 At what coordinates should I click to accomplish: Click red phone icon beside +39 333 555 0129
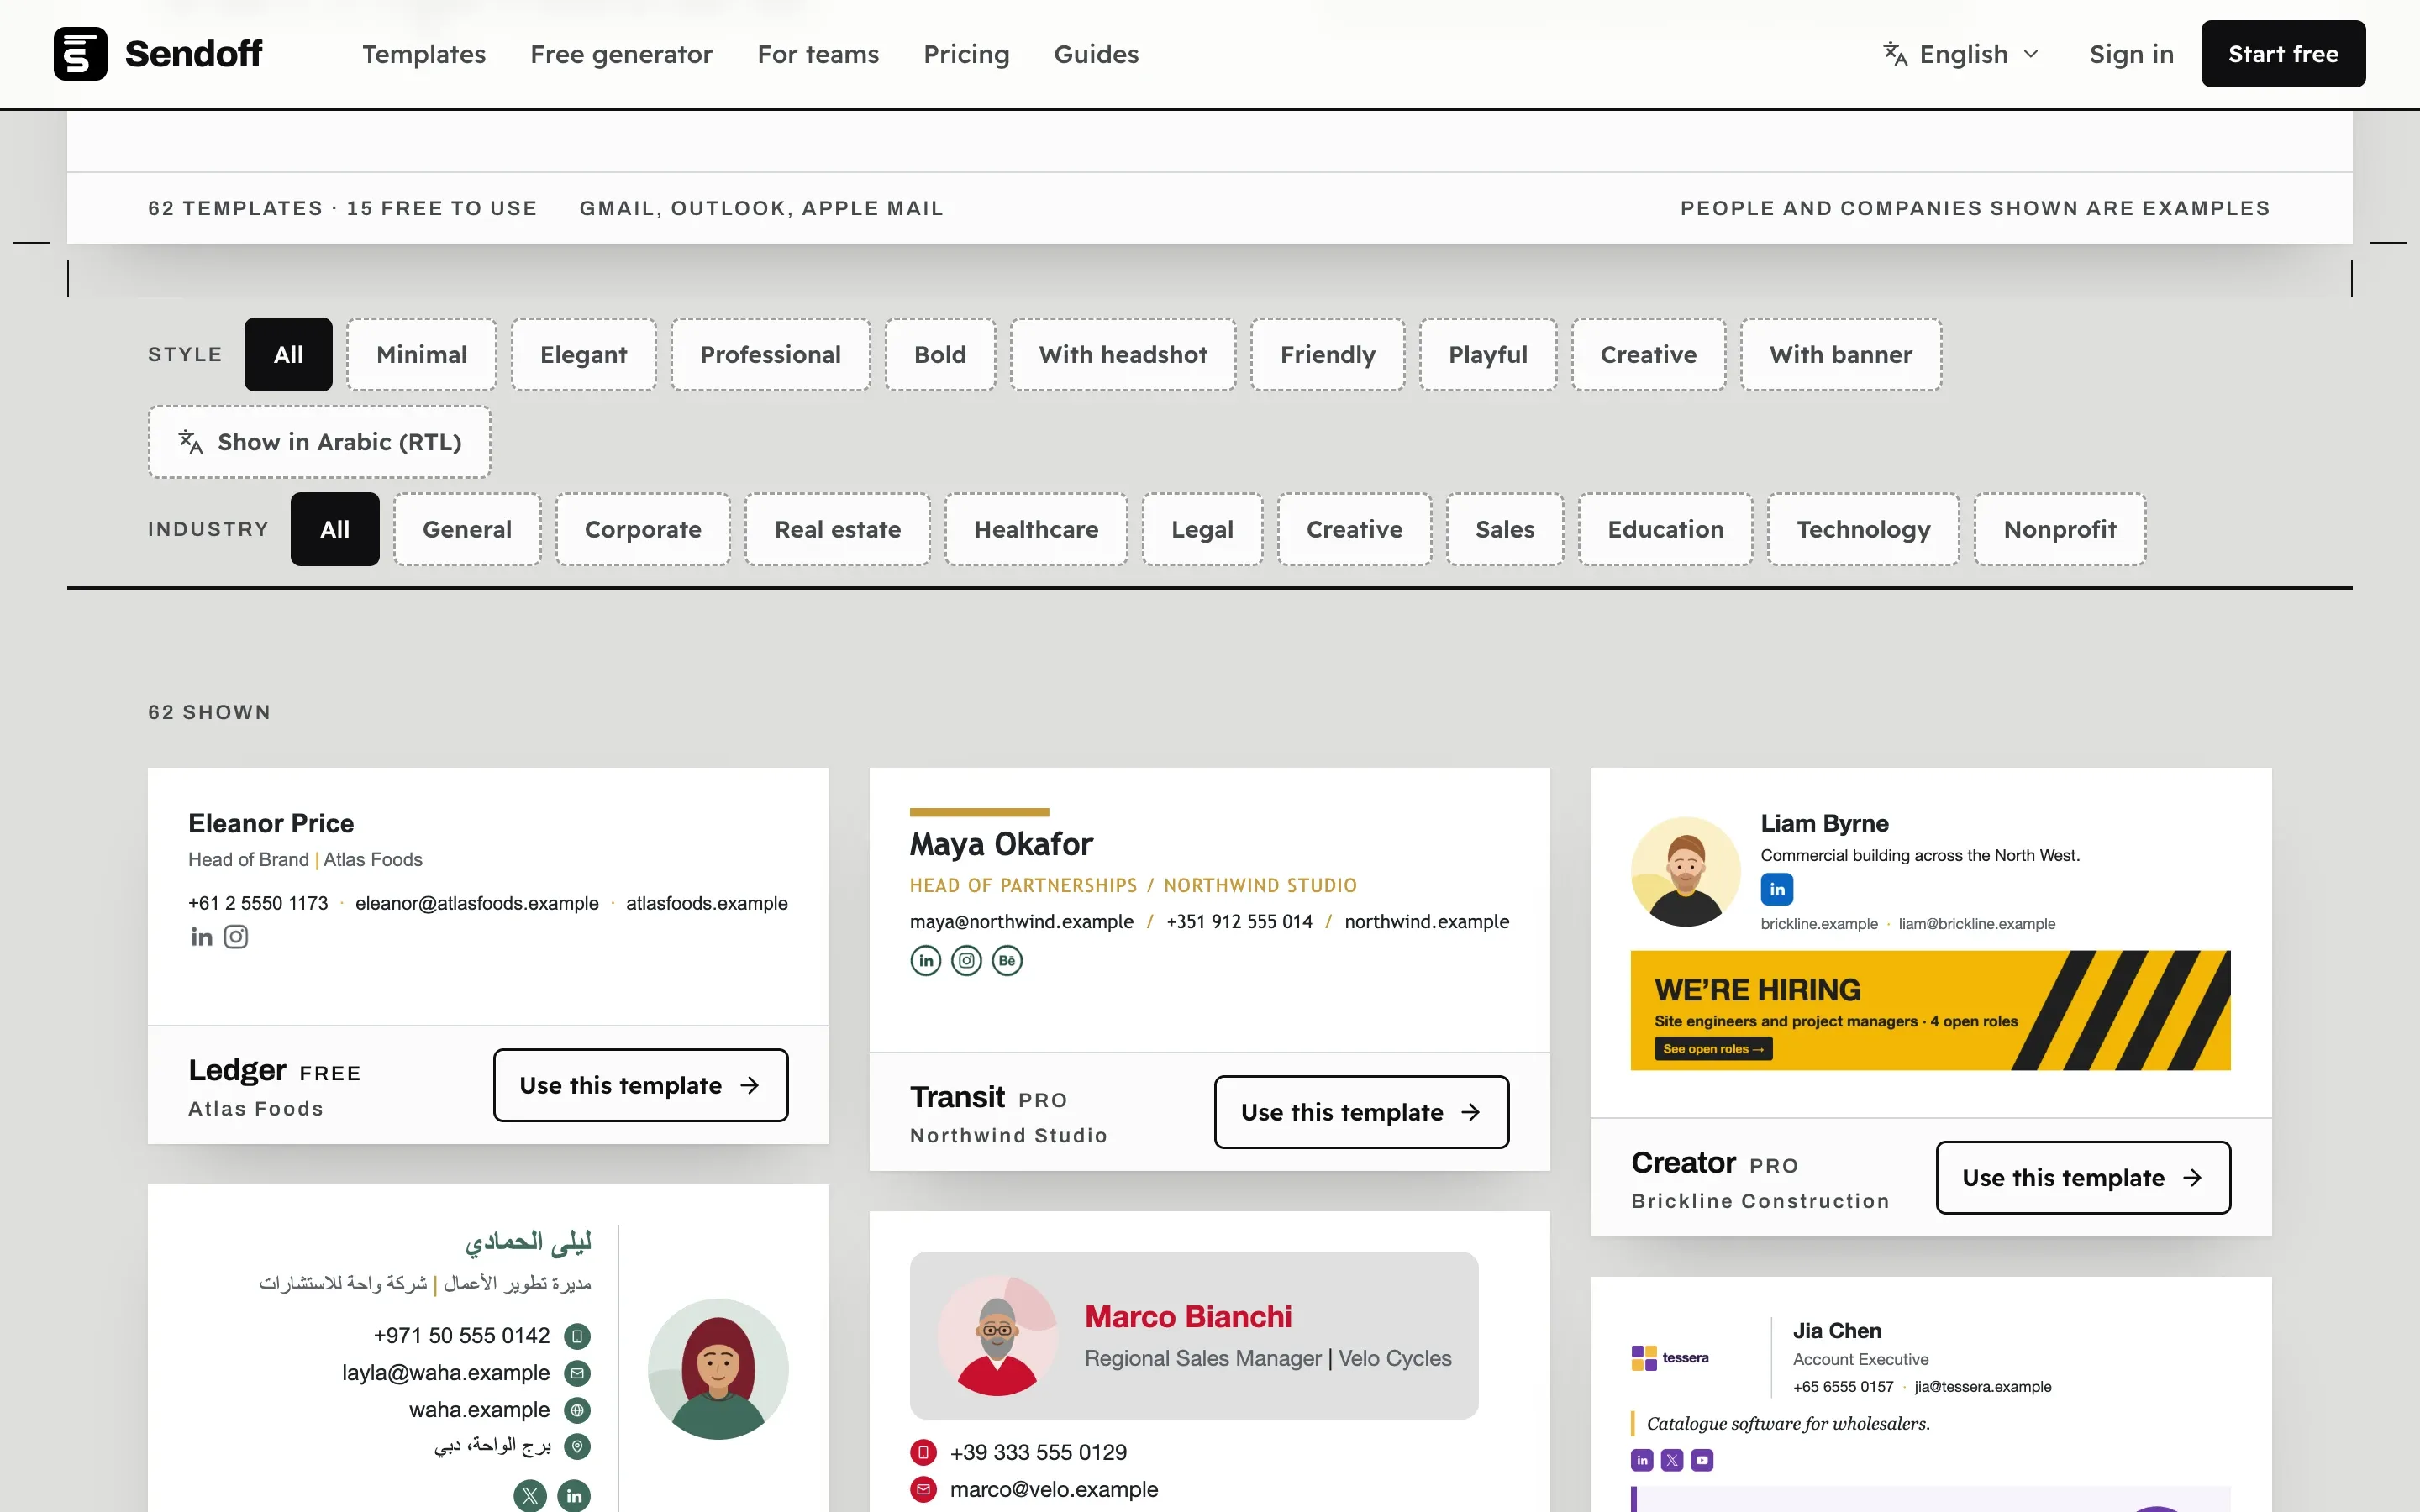923,1452
